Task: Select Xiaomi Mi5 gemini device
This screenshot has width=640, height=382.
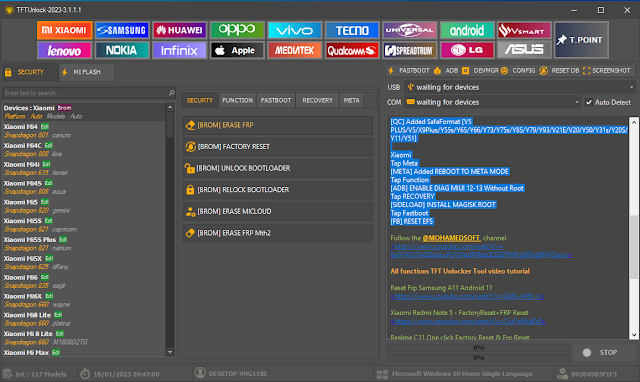Action: [x=84, y=206]
